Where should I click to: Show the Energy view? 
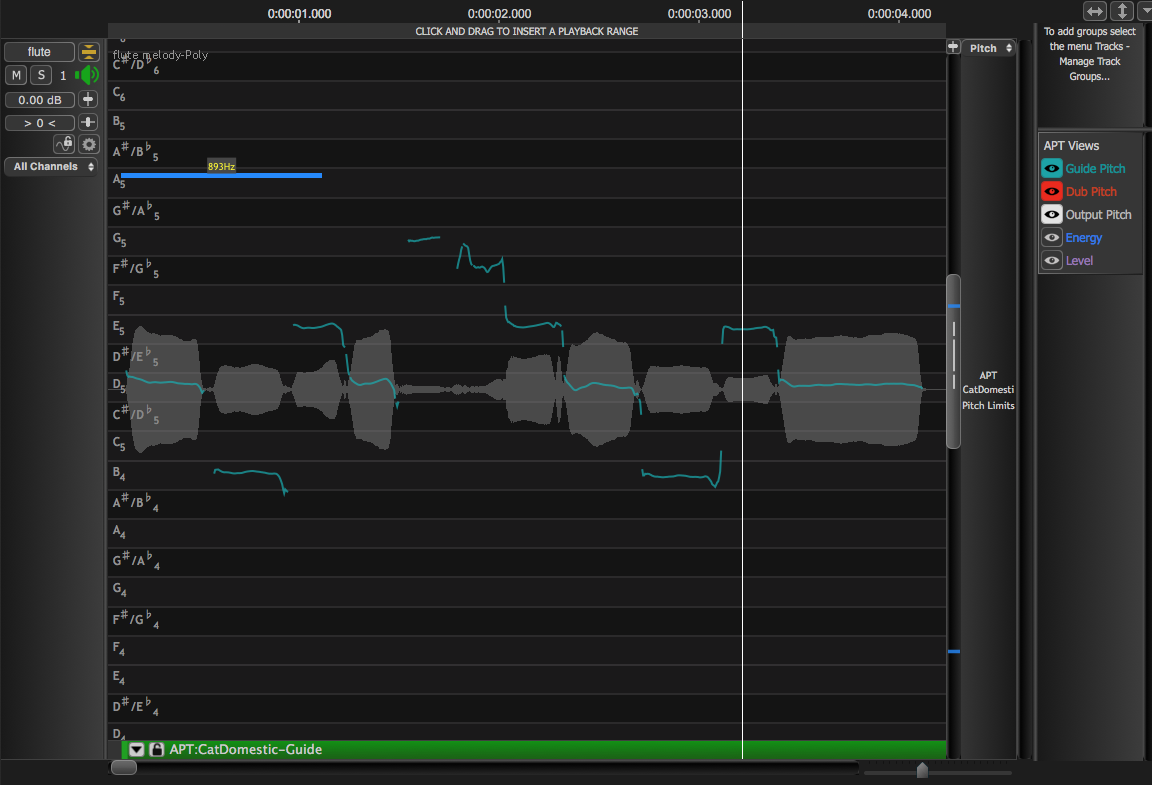pyautogui.click(x=1051, y=238)
